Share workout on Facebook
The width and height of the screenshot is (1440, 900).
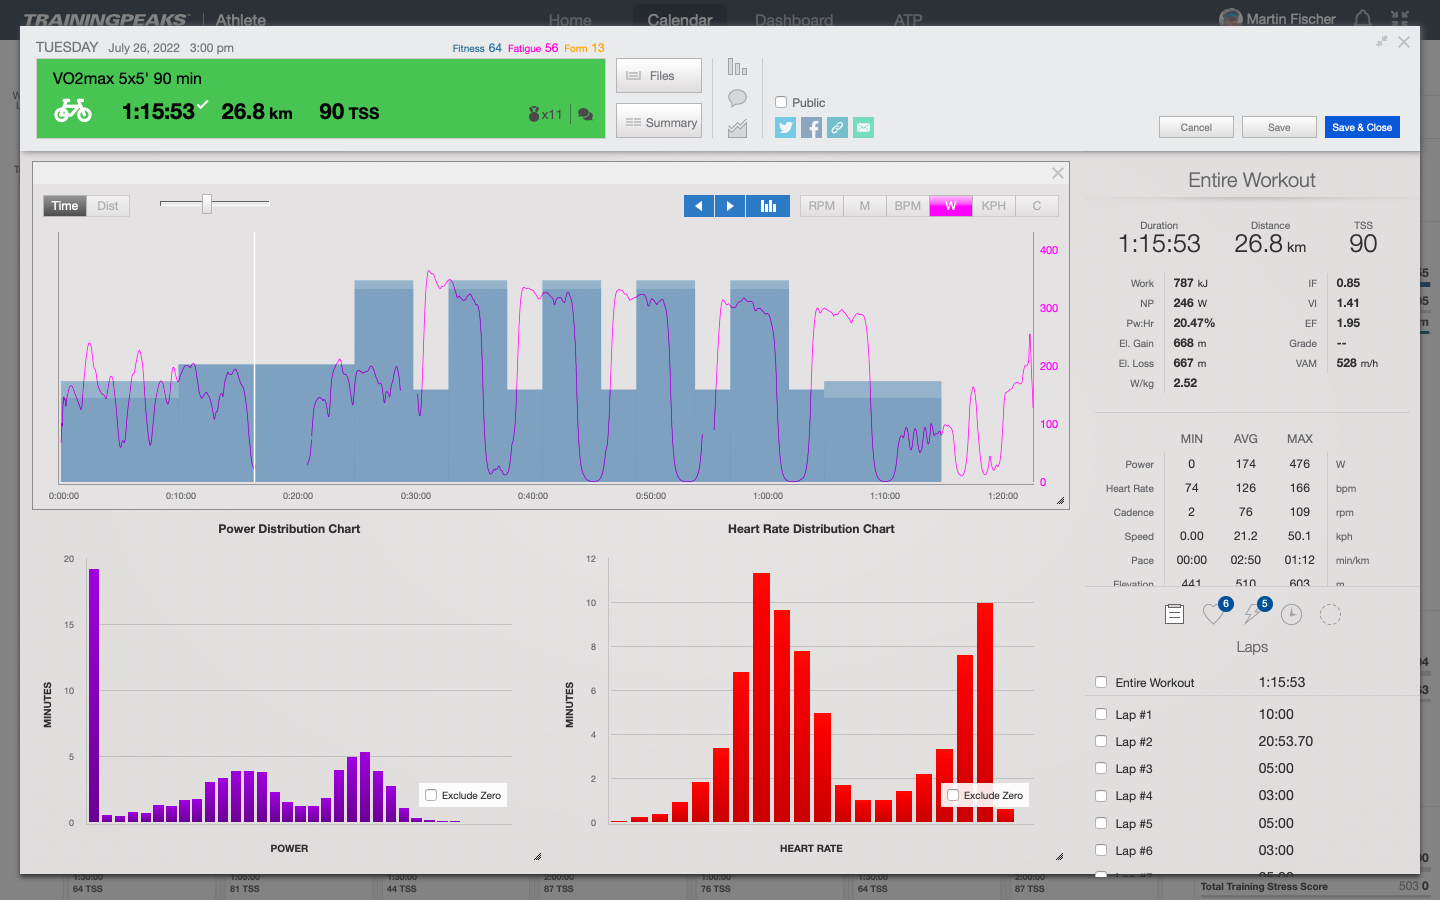click(x=811, y=127)
